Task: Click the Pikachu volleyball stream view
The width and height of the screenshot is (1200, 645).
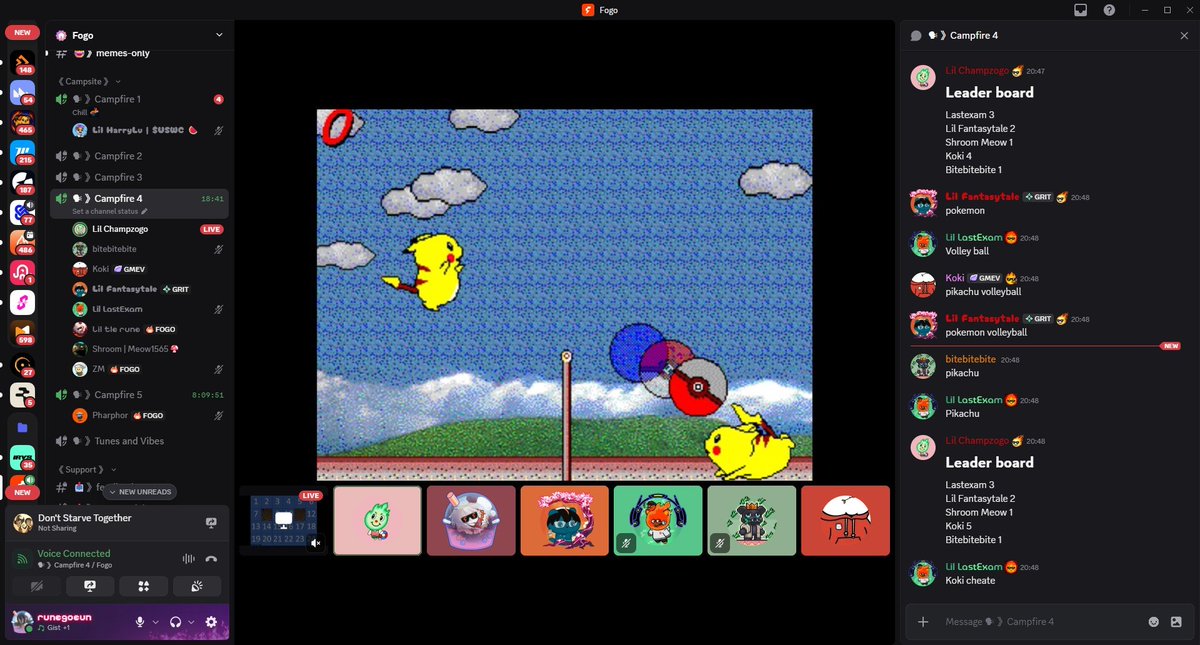Action: (565, 295)
